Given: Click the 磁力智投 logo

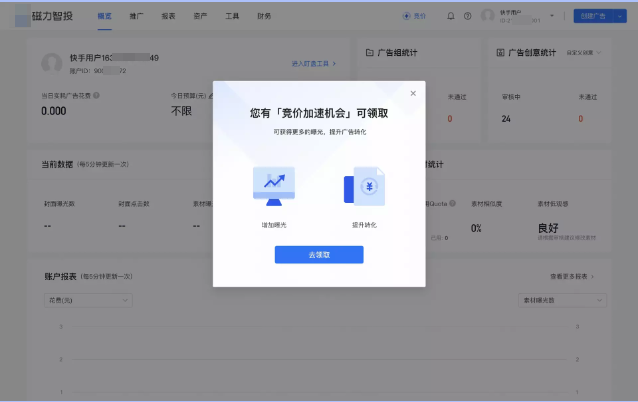Looking at the screenshot, I should [44, 16].
